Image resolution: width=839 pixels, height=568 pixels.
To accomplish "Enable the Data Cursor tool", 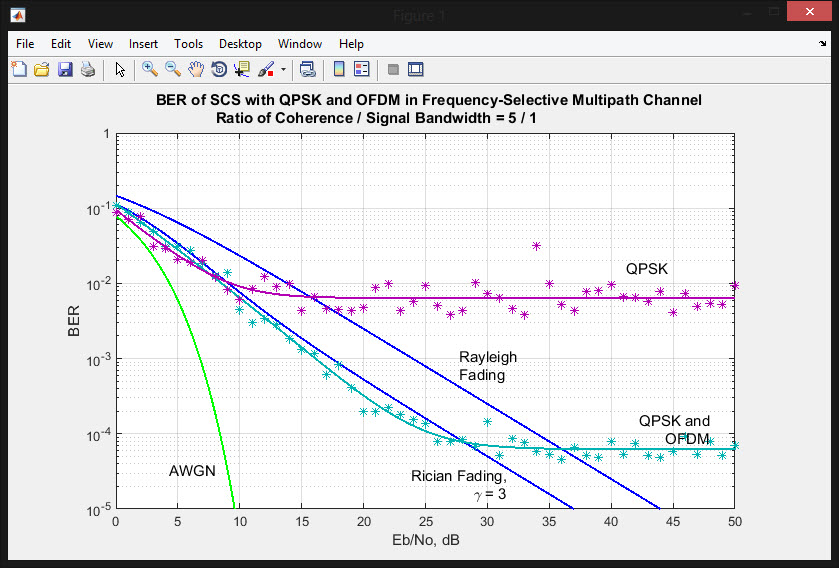I will coord(242,69).
